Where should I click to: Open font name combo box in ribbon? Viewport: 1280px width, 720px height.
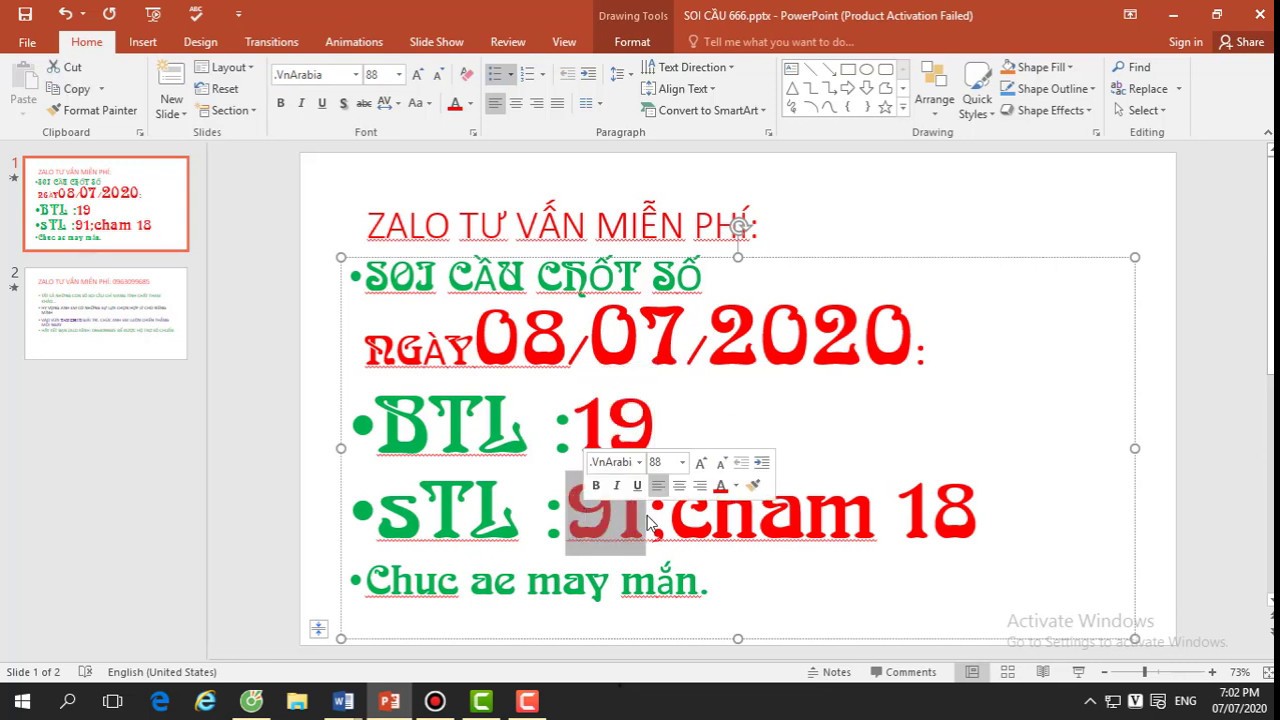316,75
